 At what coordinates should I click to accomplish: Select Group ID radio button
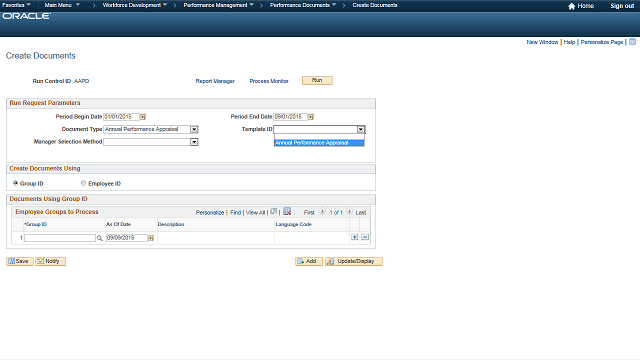click(x=16, y=183)
